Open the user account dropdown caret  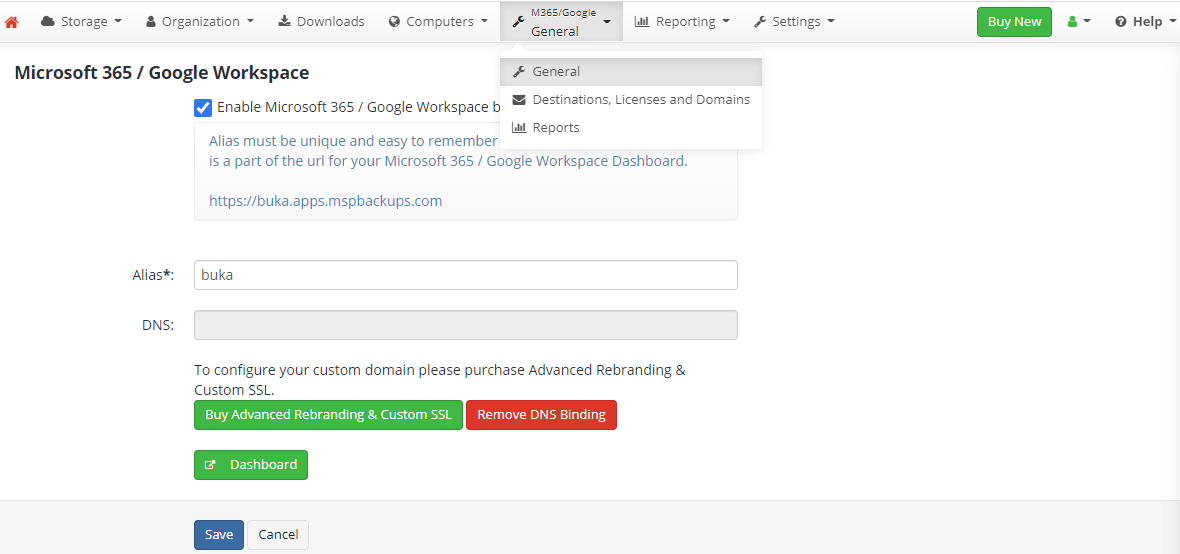(x=1087, y=22)
